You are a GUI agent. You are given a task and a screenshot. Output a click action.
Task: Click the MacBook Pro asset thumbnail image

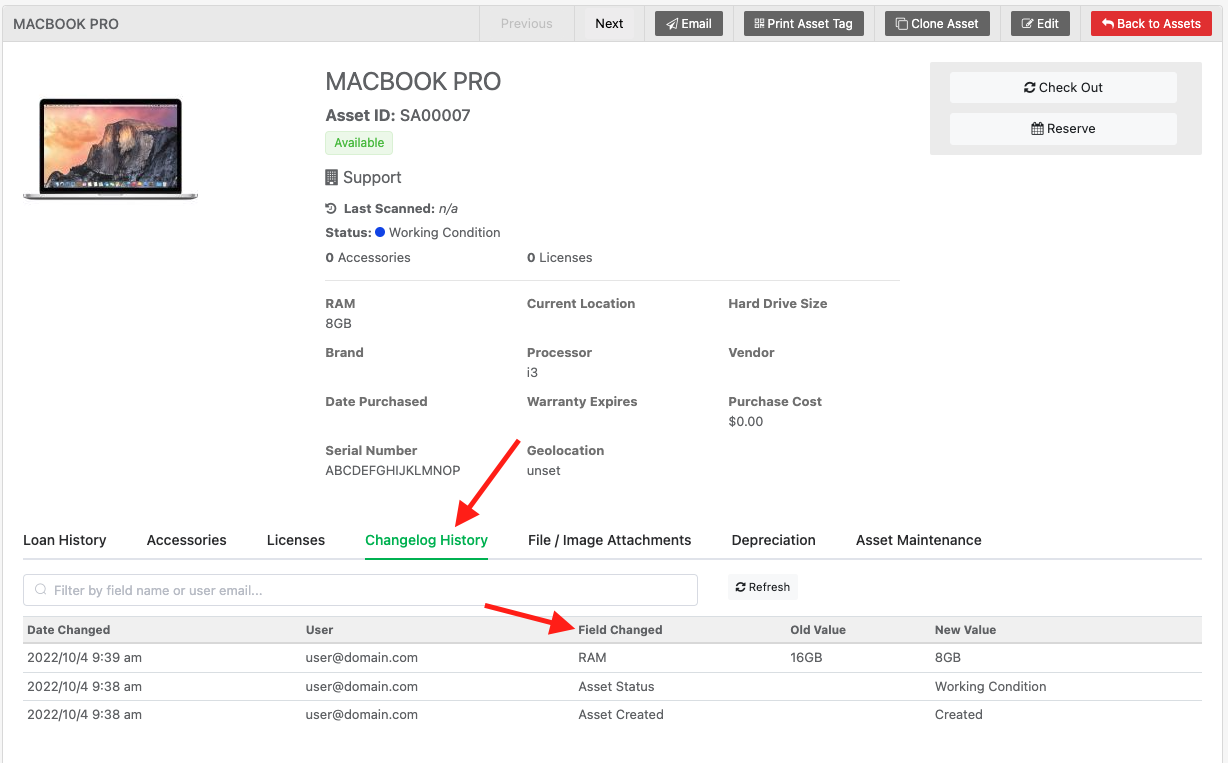coord(110,148)
